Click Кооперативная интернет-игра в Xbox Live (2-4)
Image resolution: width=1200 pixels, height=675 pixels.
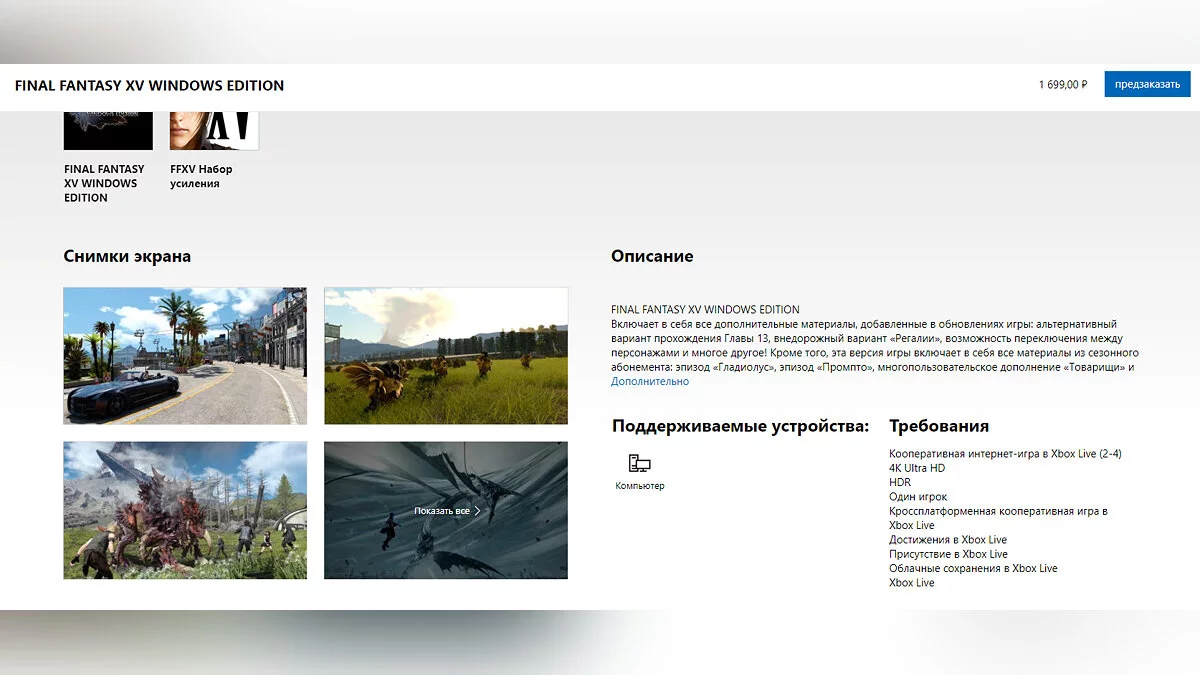[1005, 454]
